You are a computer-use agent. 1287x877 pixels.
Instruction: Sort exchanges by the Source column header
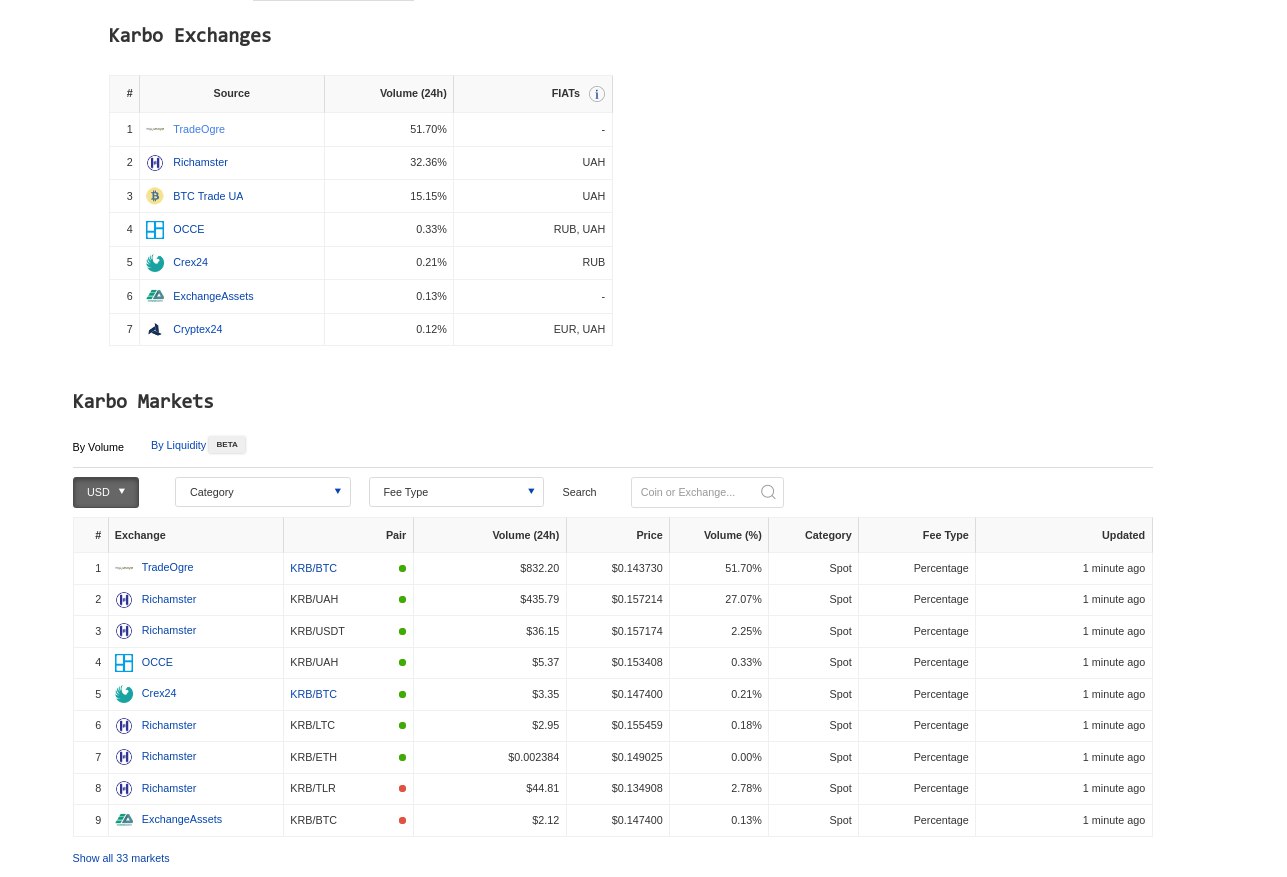232,93
